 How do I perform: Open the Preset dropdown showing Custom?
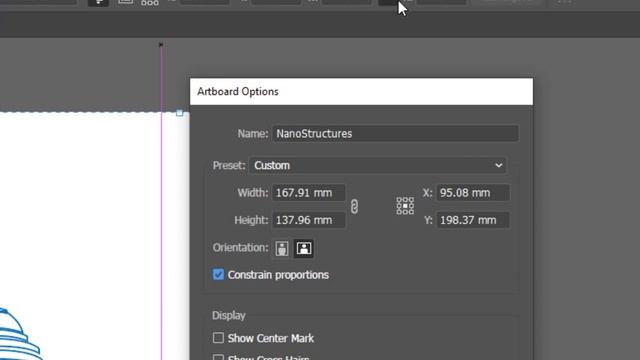click(x=378, y=165)
